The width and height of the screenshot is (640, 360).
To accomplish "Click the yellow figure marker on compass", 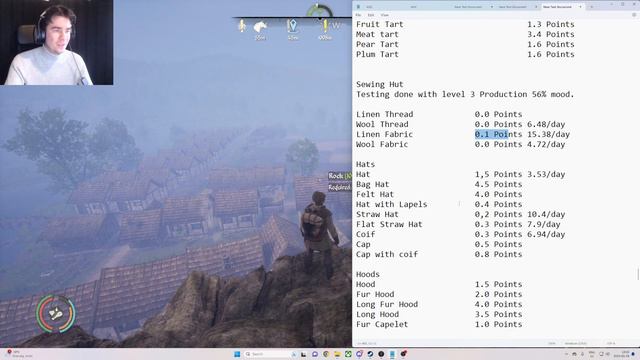I will pos(242,26).
